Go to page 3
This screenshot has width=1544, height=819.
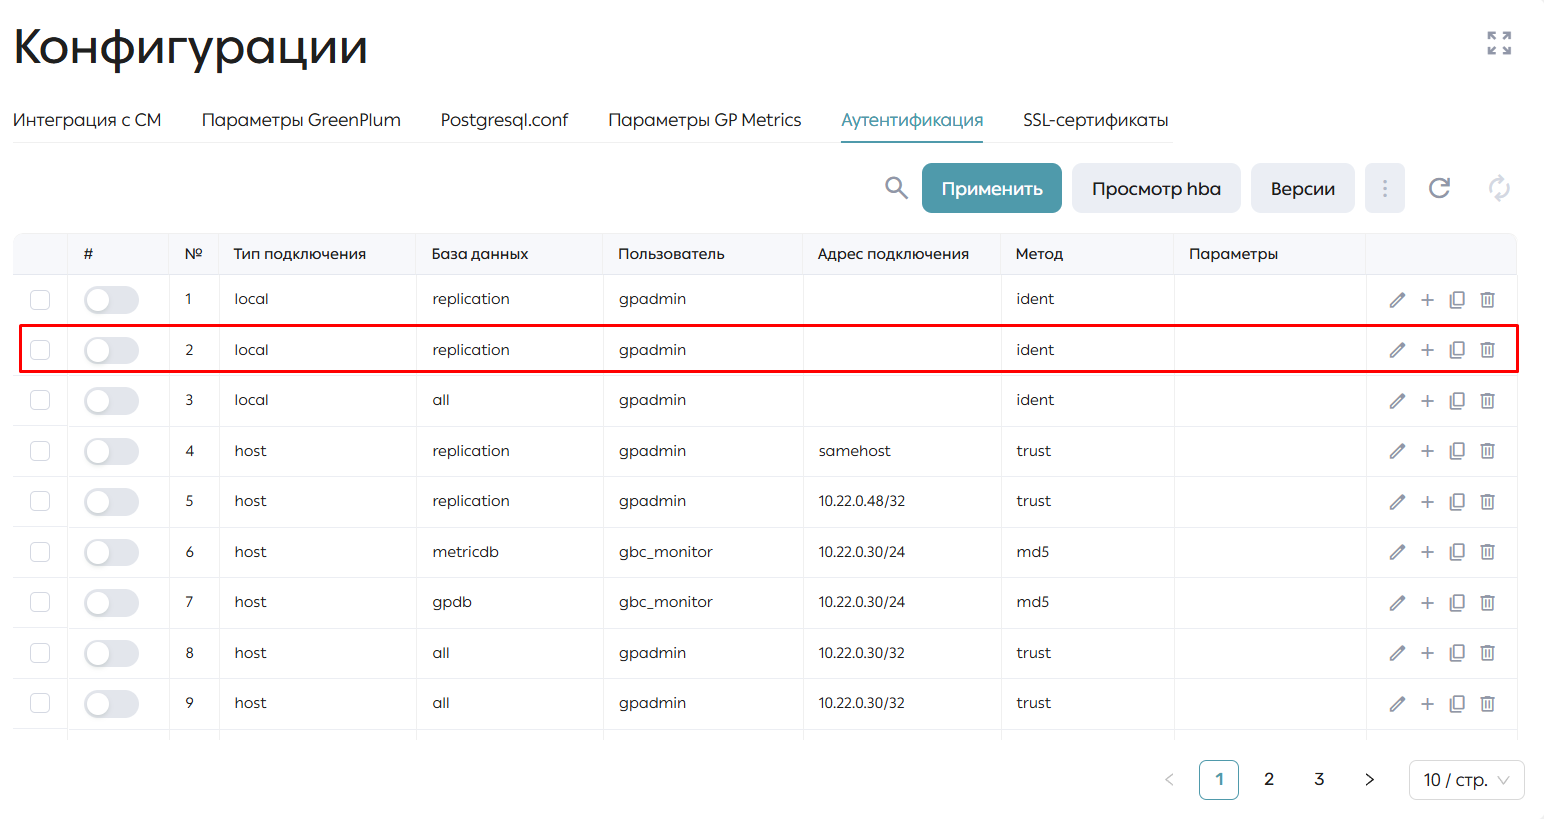point(1319,780)
